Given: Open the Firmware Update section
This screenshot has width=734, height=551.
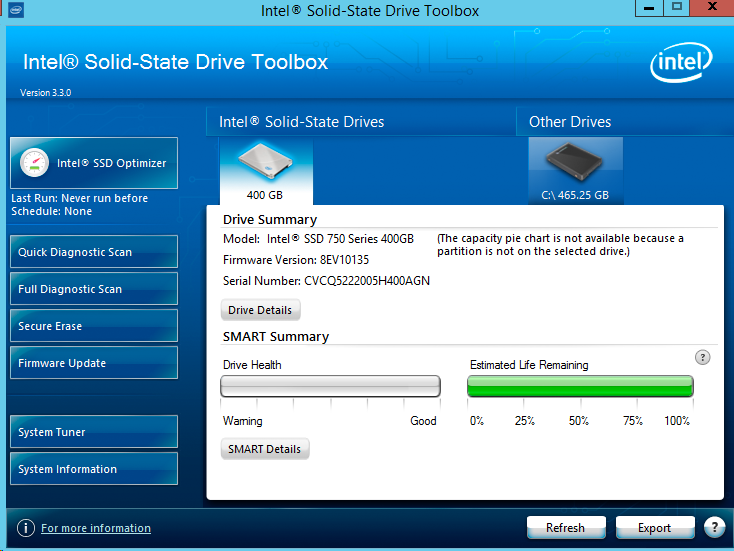Looking at the screenshot, I should coord(93,363).
